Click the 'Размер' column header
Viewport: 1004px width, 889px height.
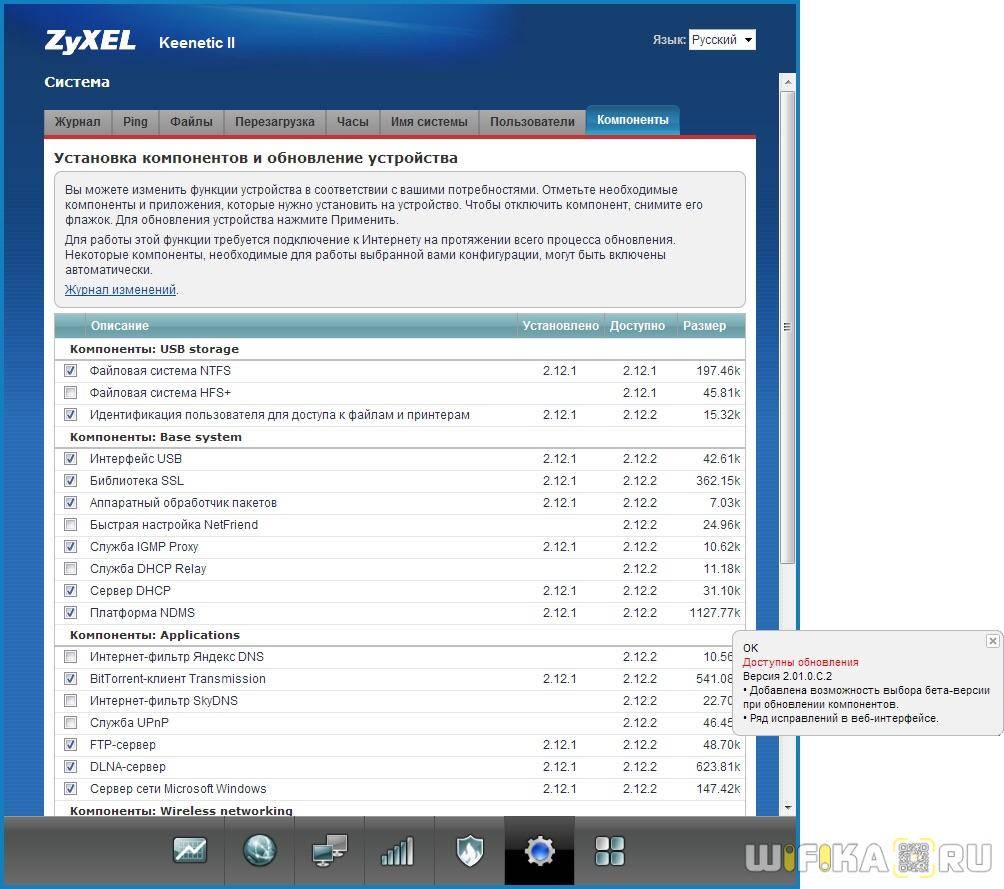(704, 326)
